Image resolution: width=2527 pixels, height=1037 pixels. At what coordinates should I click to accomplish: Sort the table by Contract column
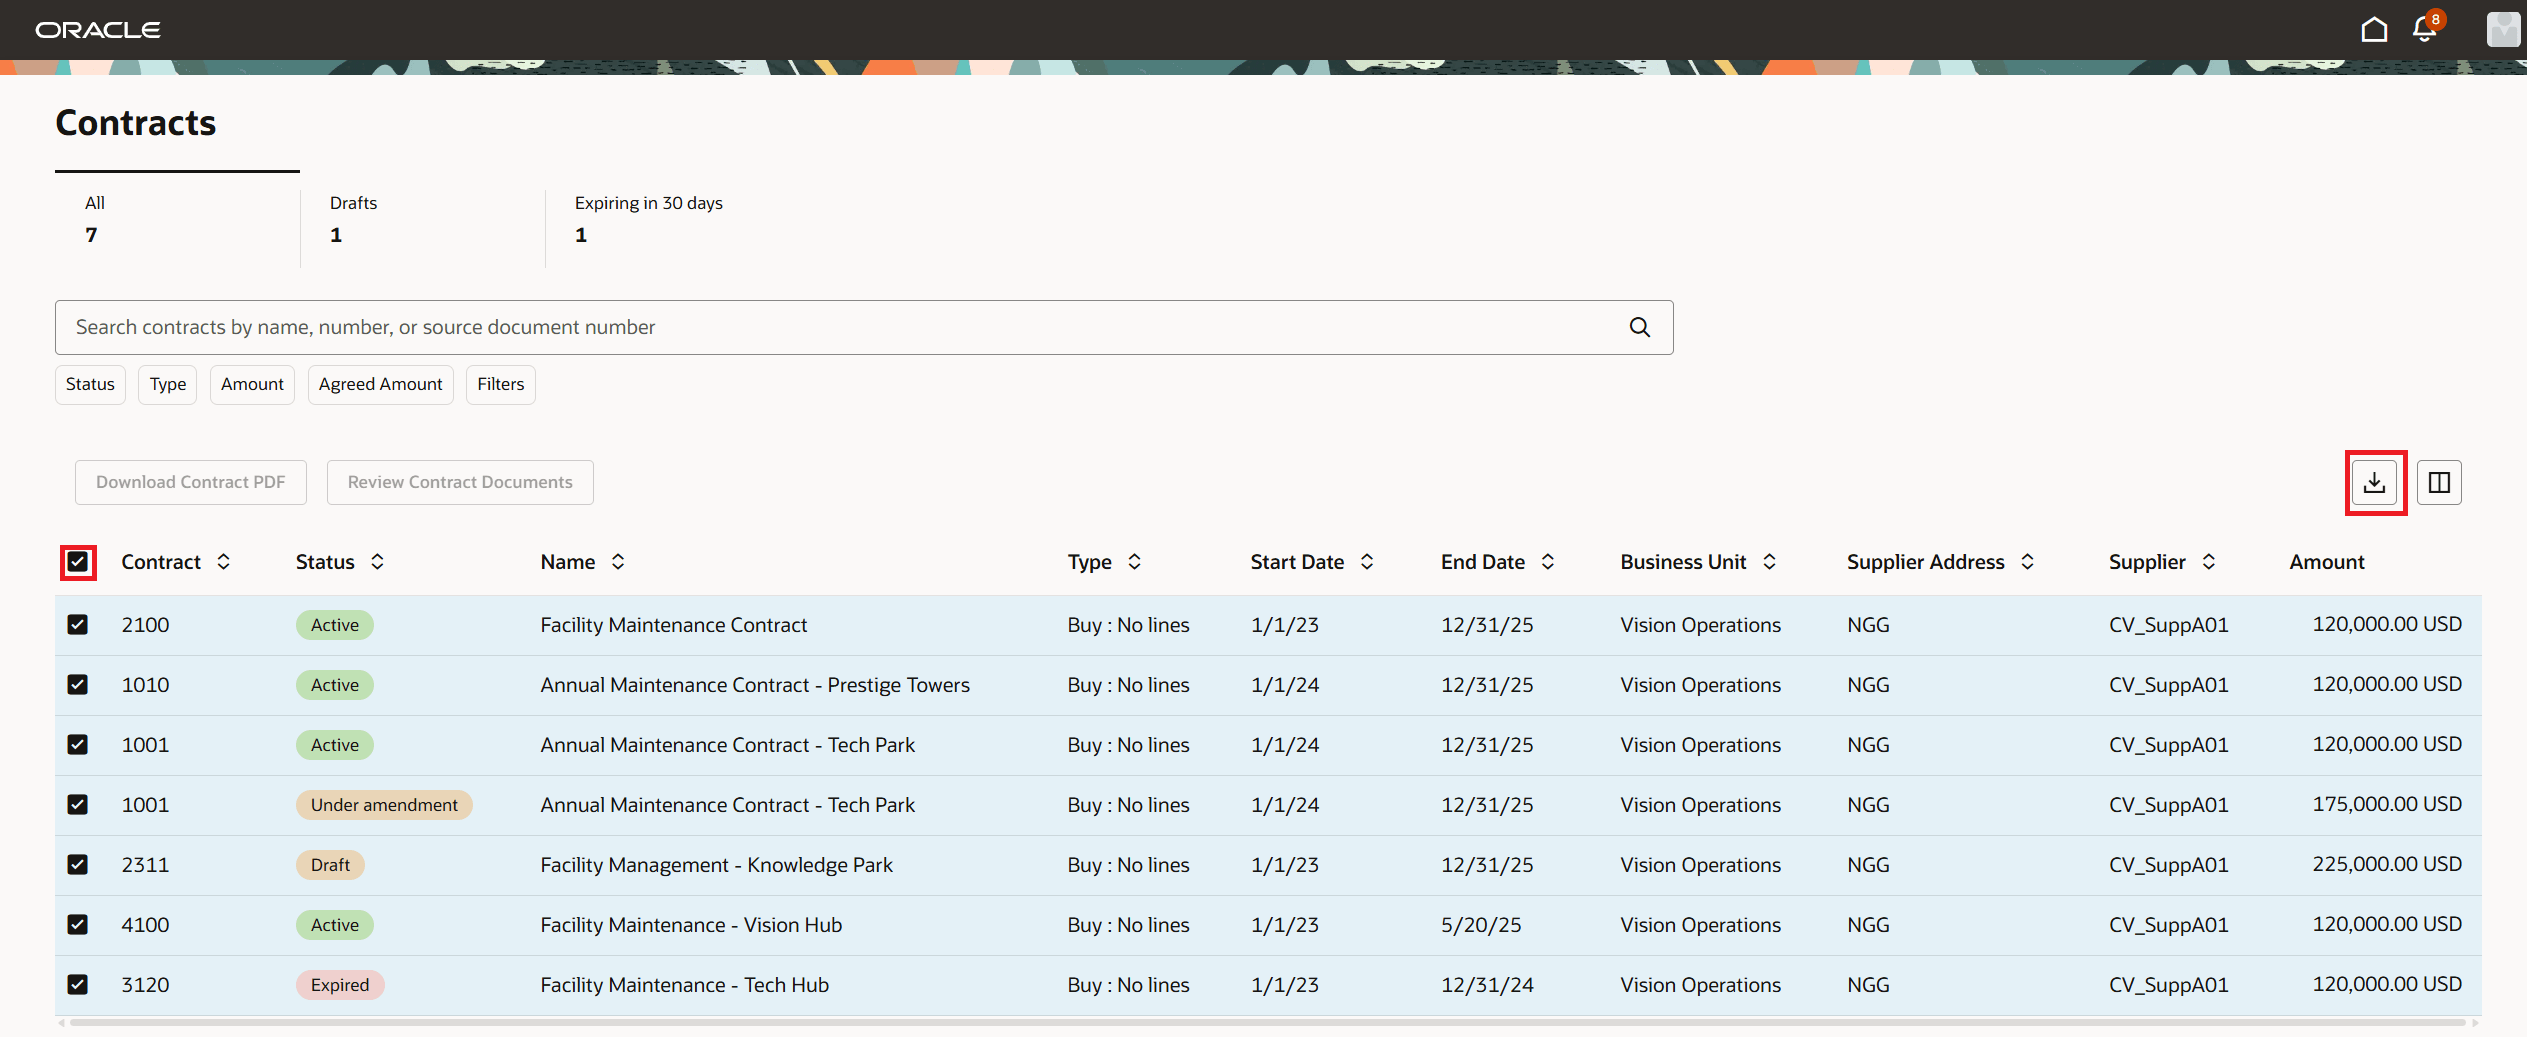click(x=224, y=562)
